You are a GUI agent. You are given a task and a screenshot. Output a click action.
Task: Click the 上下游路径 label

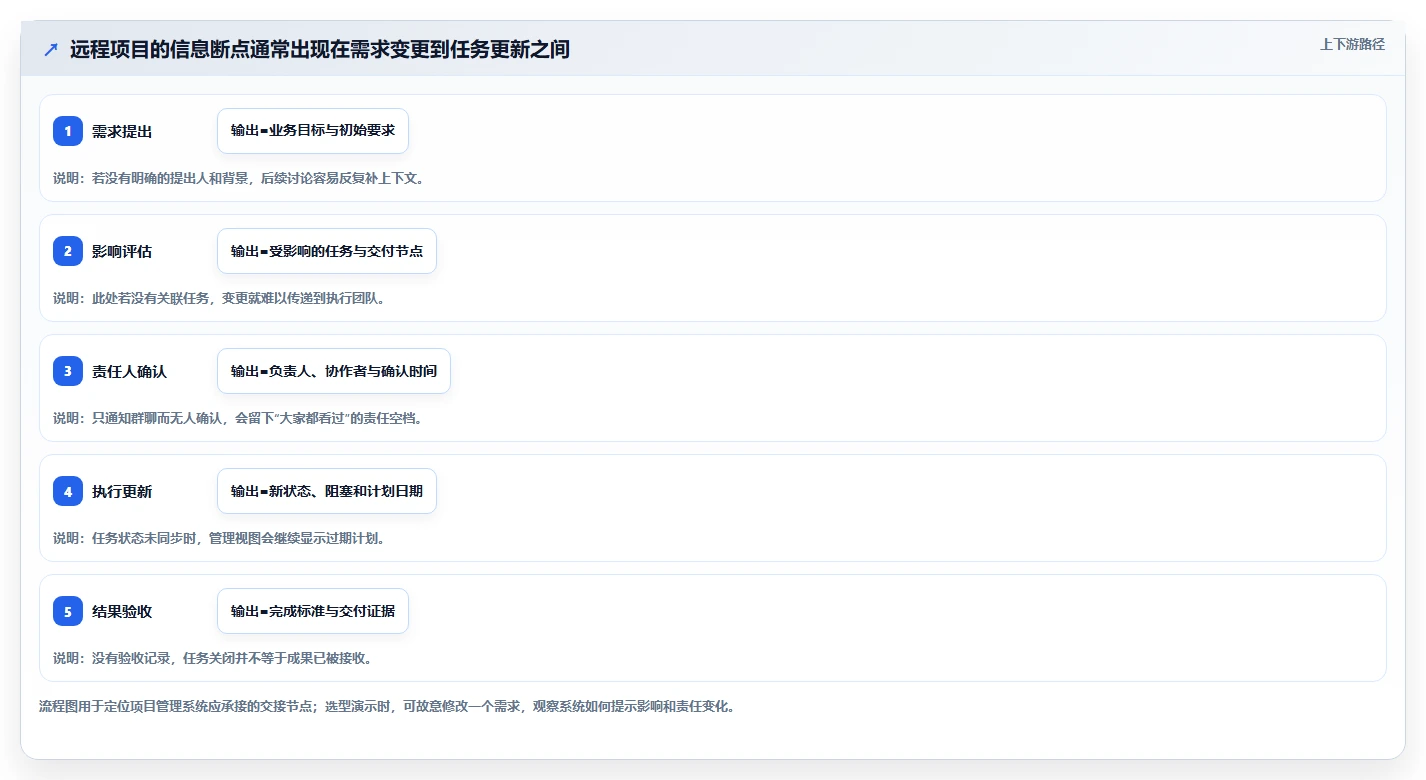click(1352, 44)
